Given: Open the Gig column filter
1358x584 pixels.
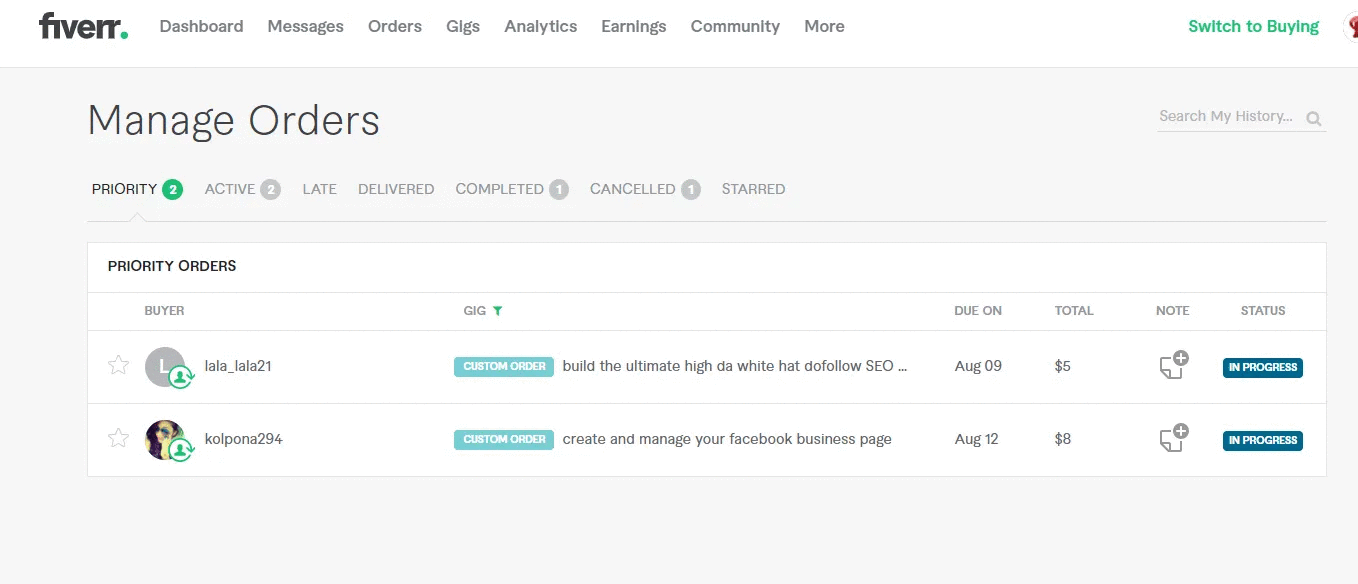Looking at the screenshot, I should pos(498,311).
